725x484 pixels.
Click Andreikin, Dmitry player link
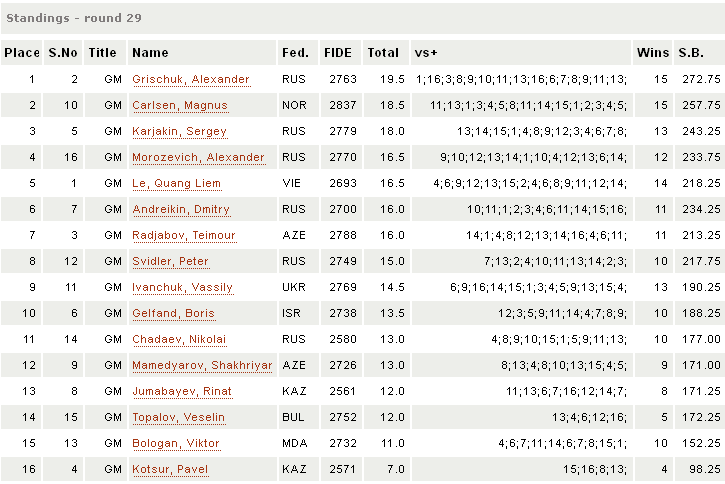coord(181,210)
